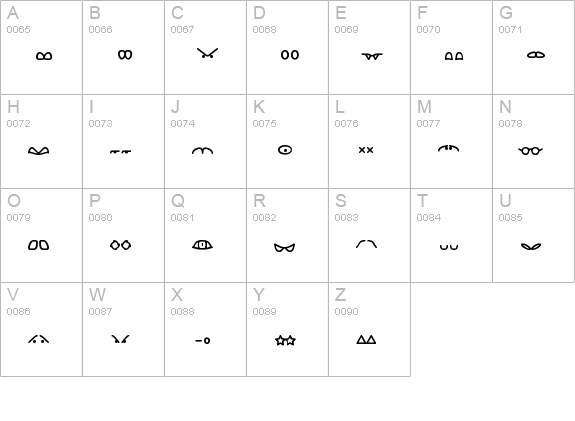The image size is (575, 421).
Task: Select the cell labeled W 0087
Action: coord(124,329)
